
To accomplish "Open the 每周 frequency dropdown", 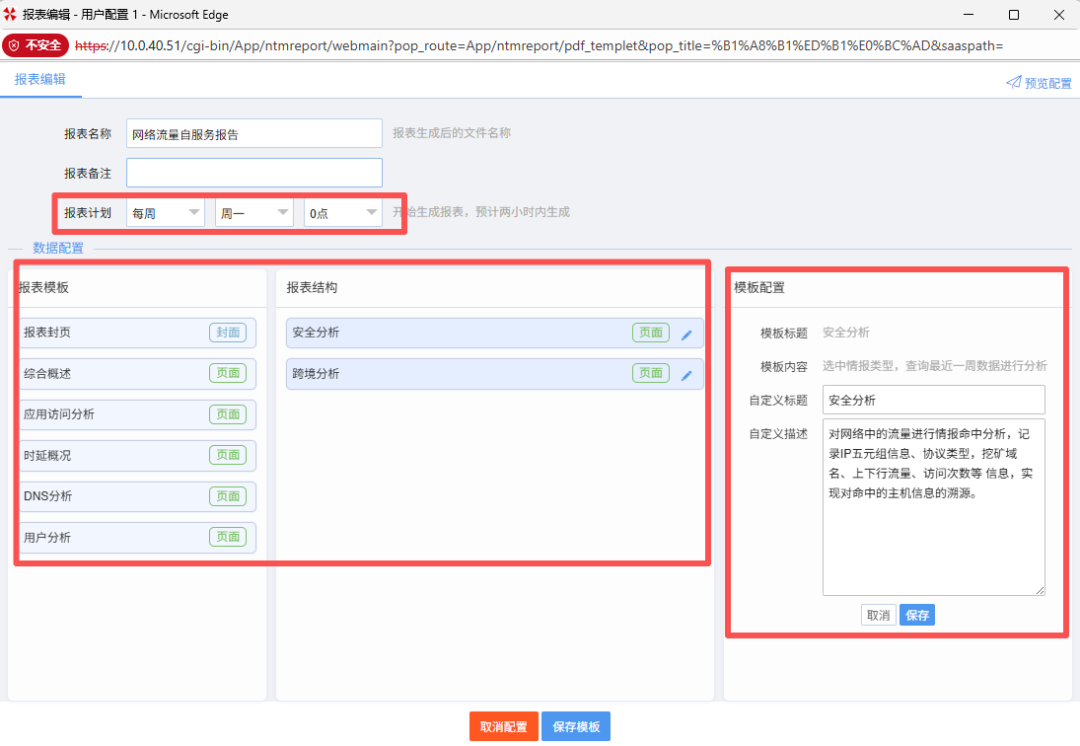I will [165, 213].
